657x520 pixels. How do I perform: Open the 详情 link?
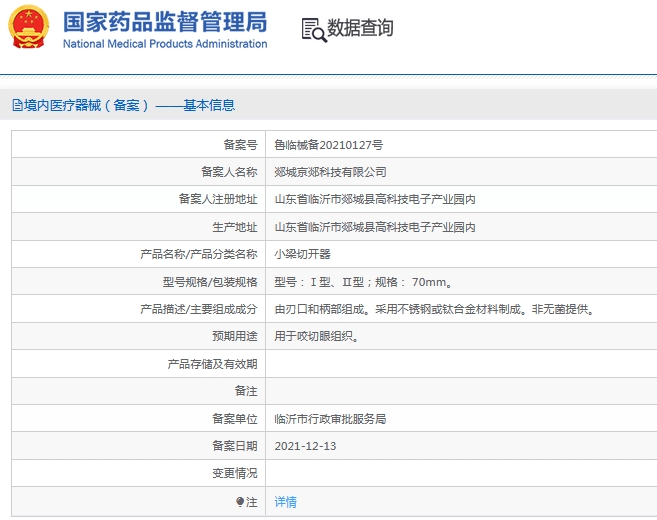click(x=285, y=502)
